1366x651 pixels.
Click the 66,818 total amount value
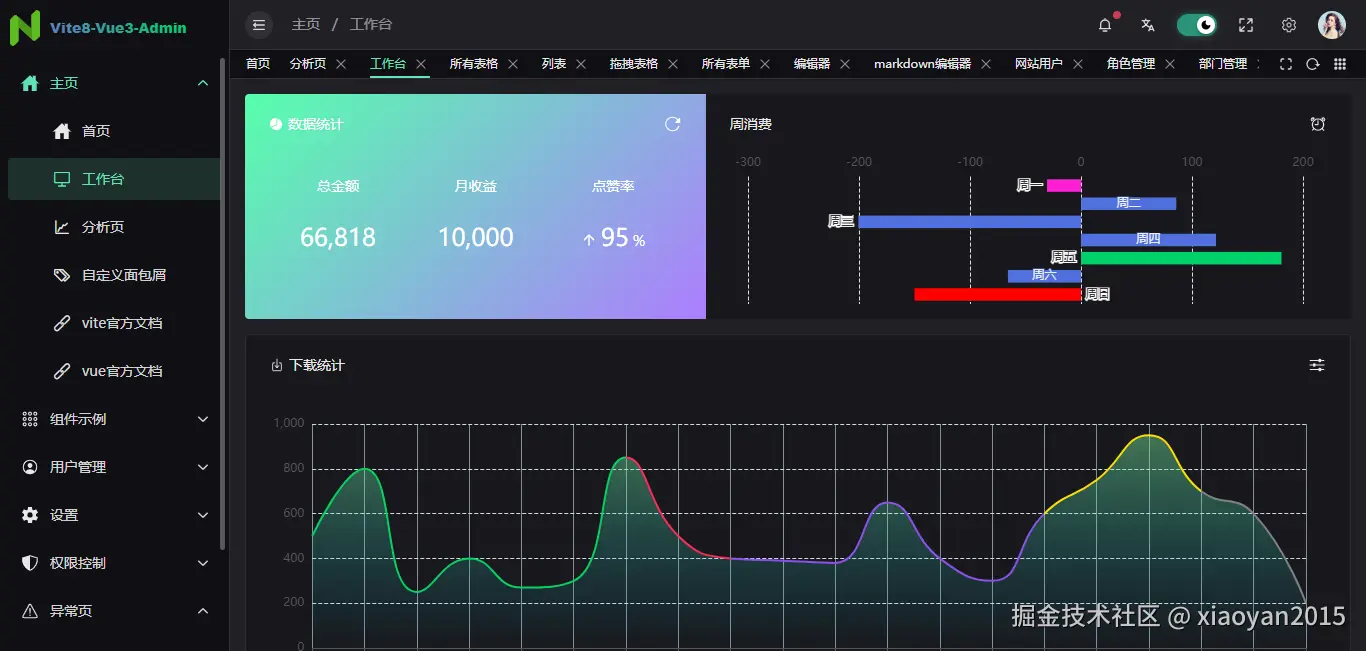point(338,238)
